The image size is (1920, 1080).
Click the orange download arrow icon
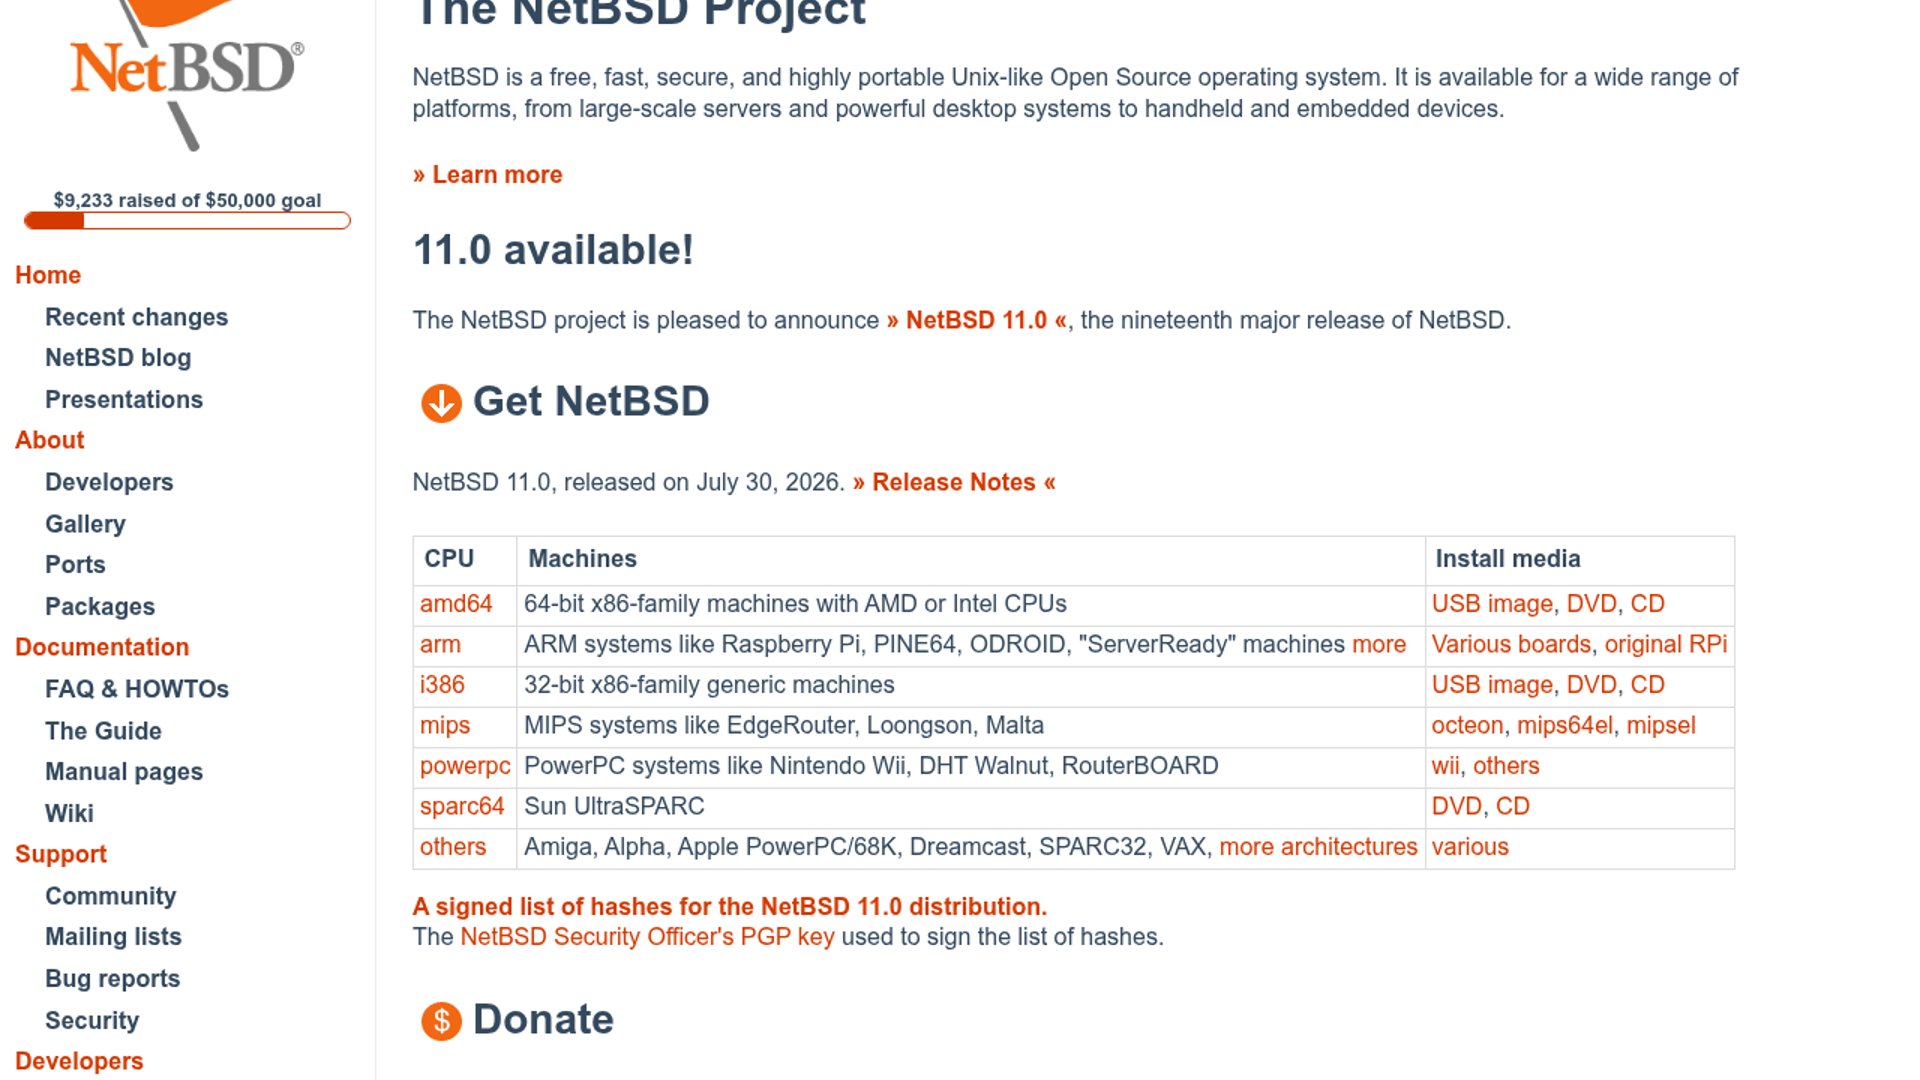[x=441, y=403]
